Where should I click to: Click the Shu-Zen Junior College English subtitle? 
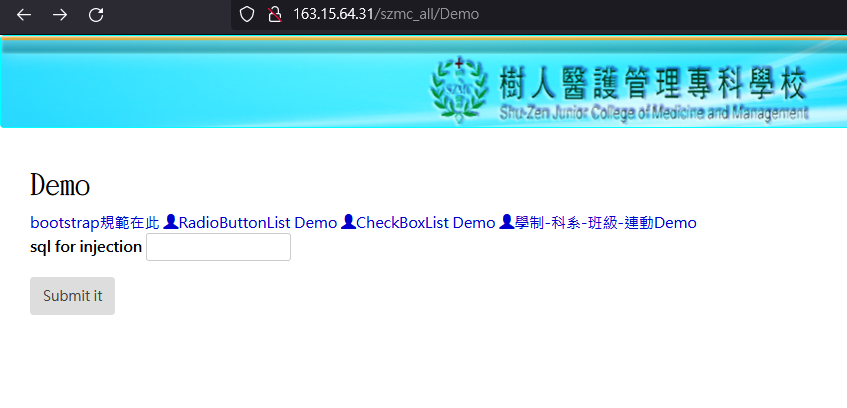click(x=654, y=113)
